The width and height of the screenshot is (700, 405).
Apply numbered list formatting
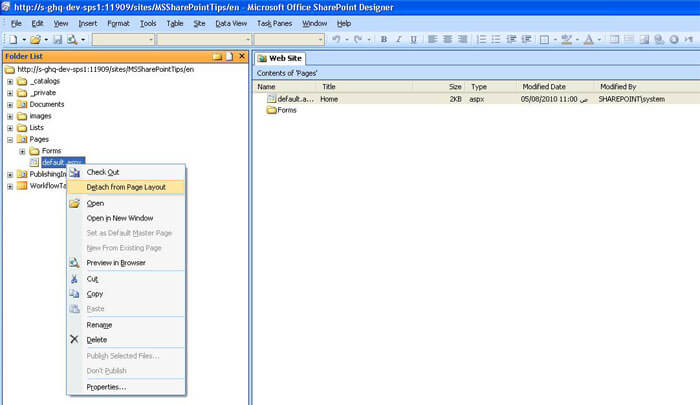[x=481, y=39]
